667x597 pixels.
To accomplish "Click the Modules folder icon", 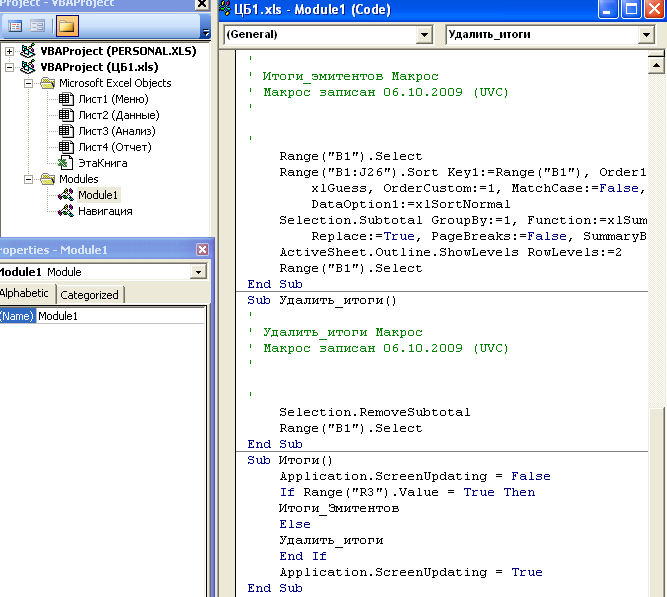I will [48, 179].
